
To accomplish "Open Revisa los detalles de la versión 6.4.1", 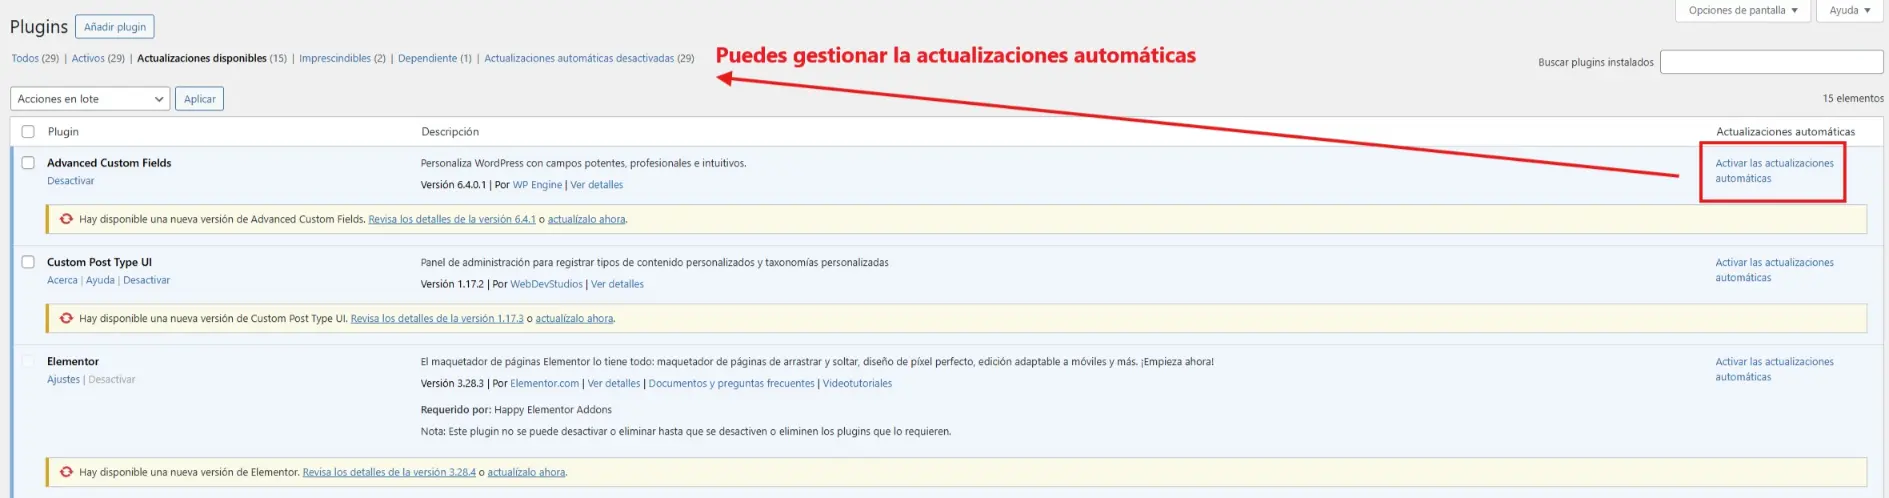I will [x=452, y=219].
